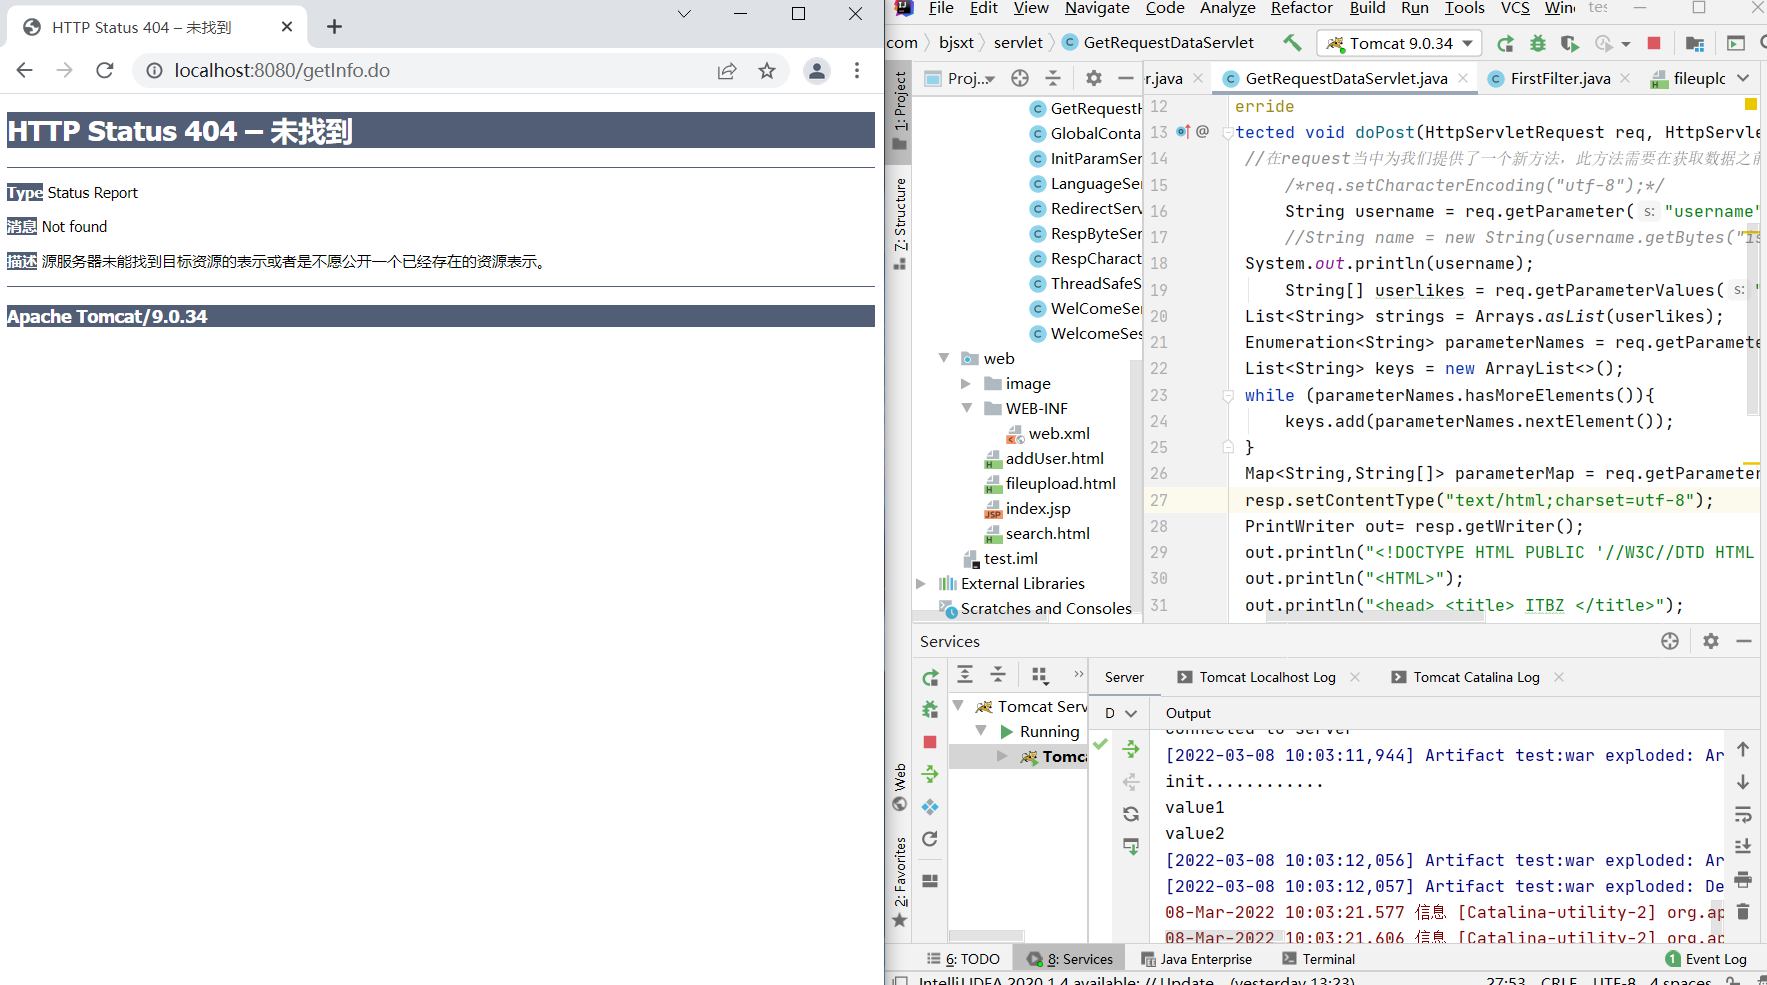Switch to FirstFilter.java editor tab
The height and width of the screenshot is (985, 1767).
1559,78
